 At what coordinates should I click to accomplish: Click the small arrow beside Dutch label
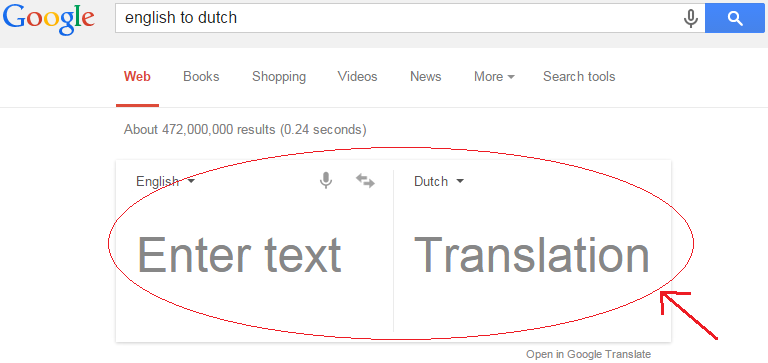[459, 182]
